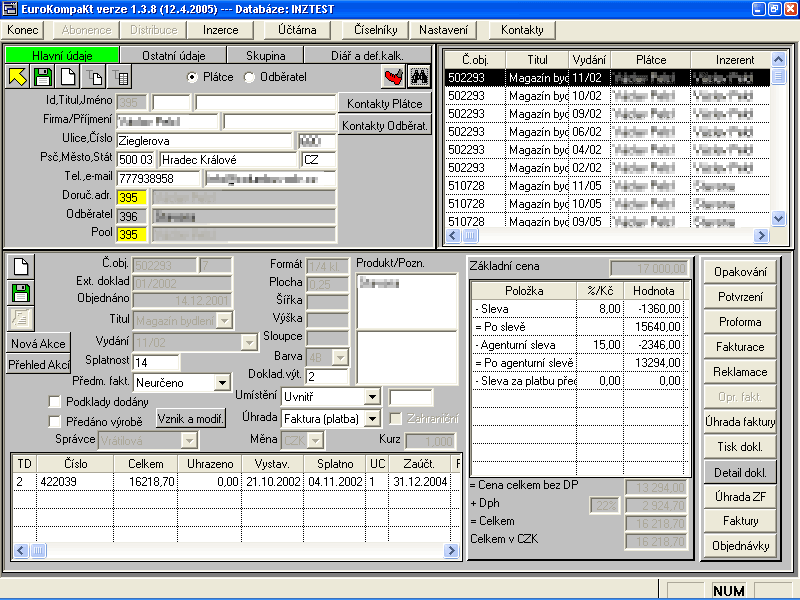Screen dimensions: 800x600
Task: Click into the Splatnost input field
Action: pyautogui.click(x=156, y=362)
